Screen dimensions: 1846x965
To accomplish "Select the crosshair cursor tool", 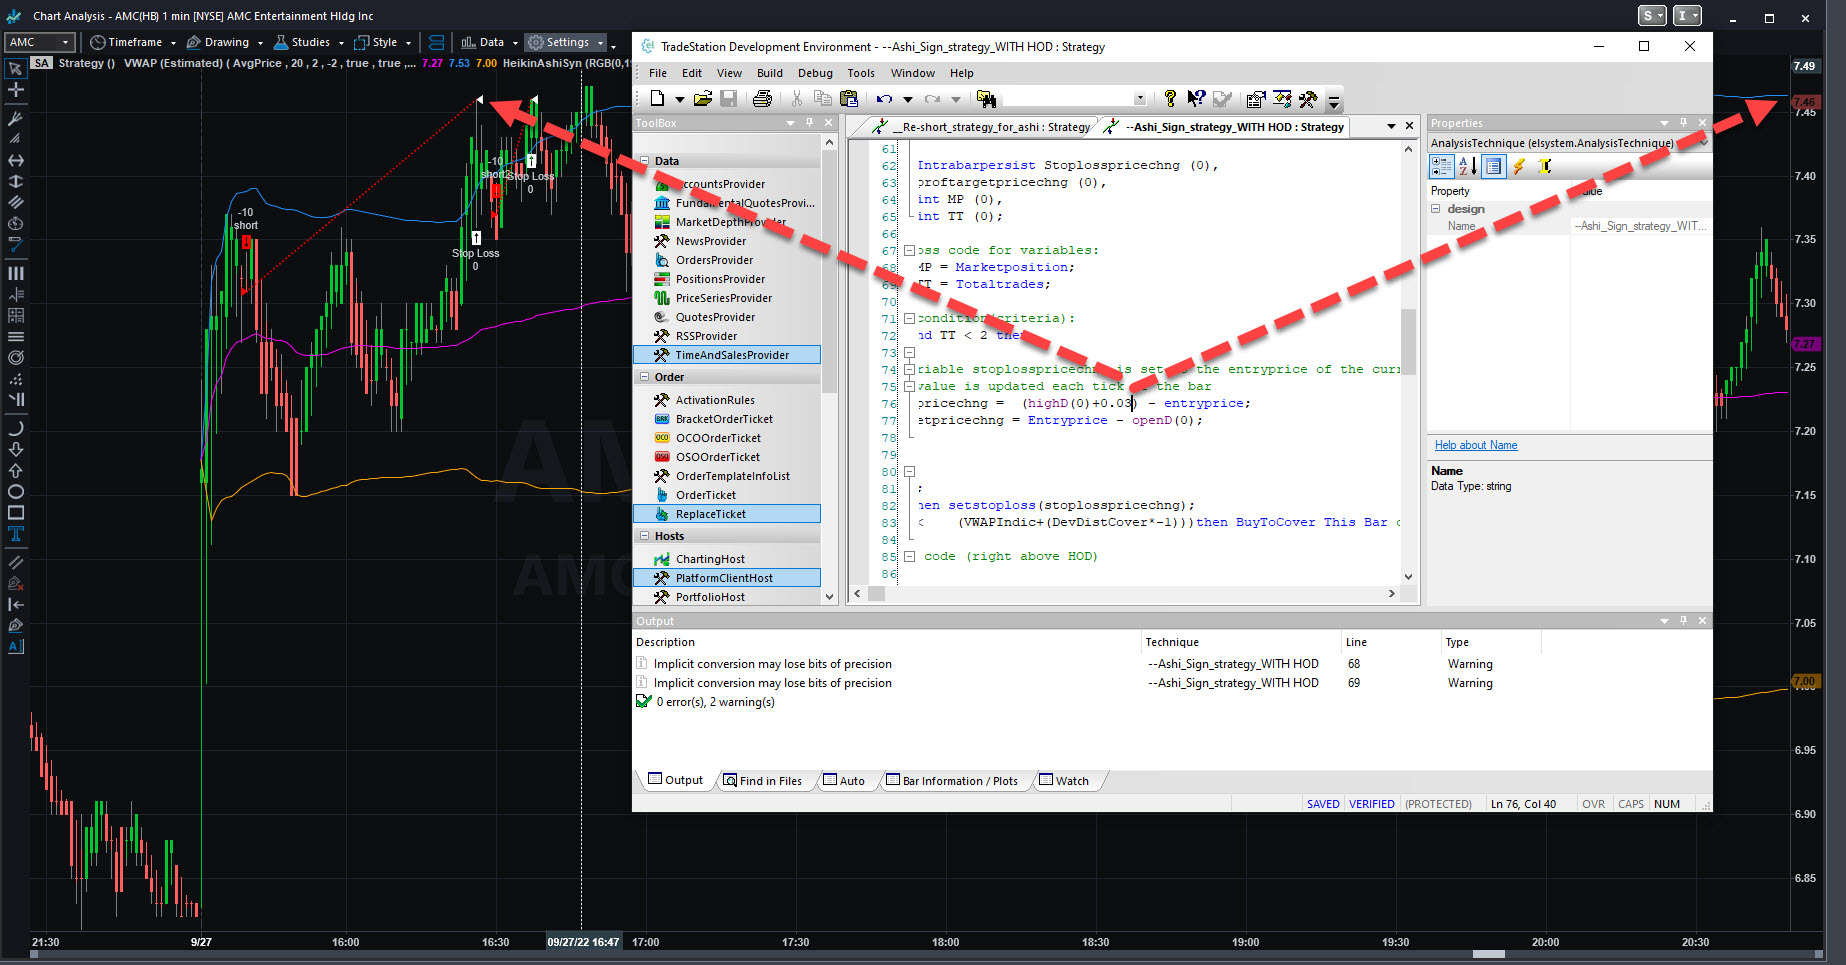I will point(15,90).
